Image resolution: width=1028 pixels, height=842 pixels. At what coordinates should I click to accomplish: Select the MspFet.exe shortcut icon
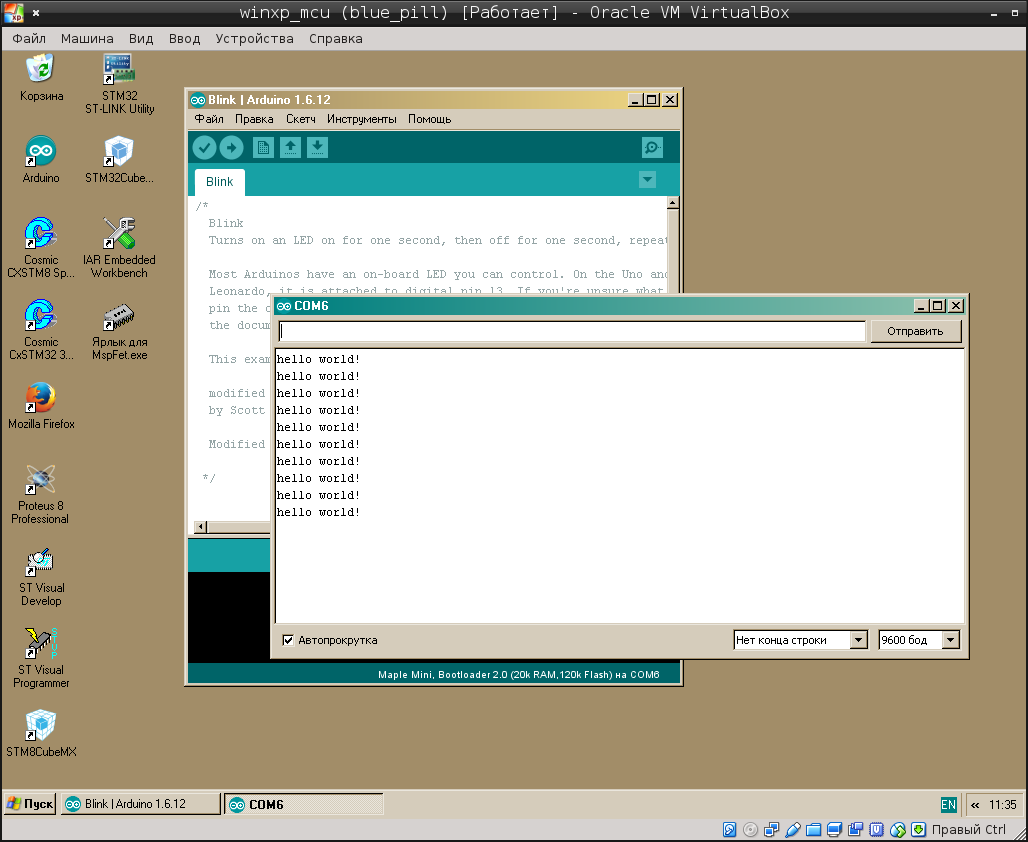(119, 331)
